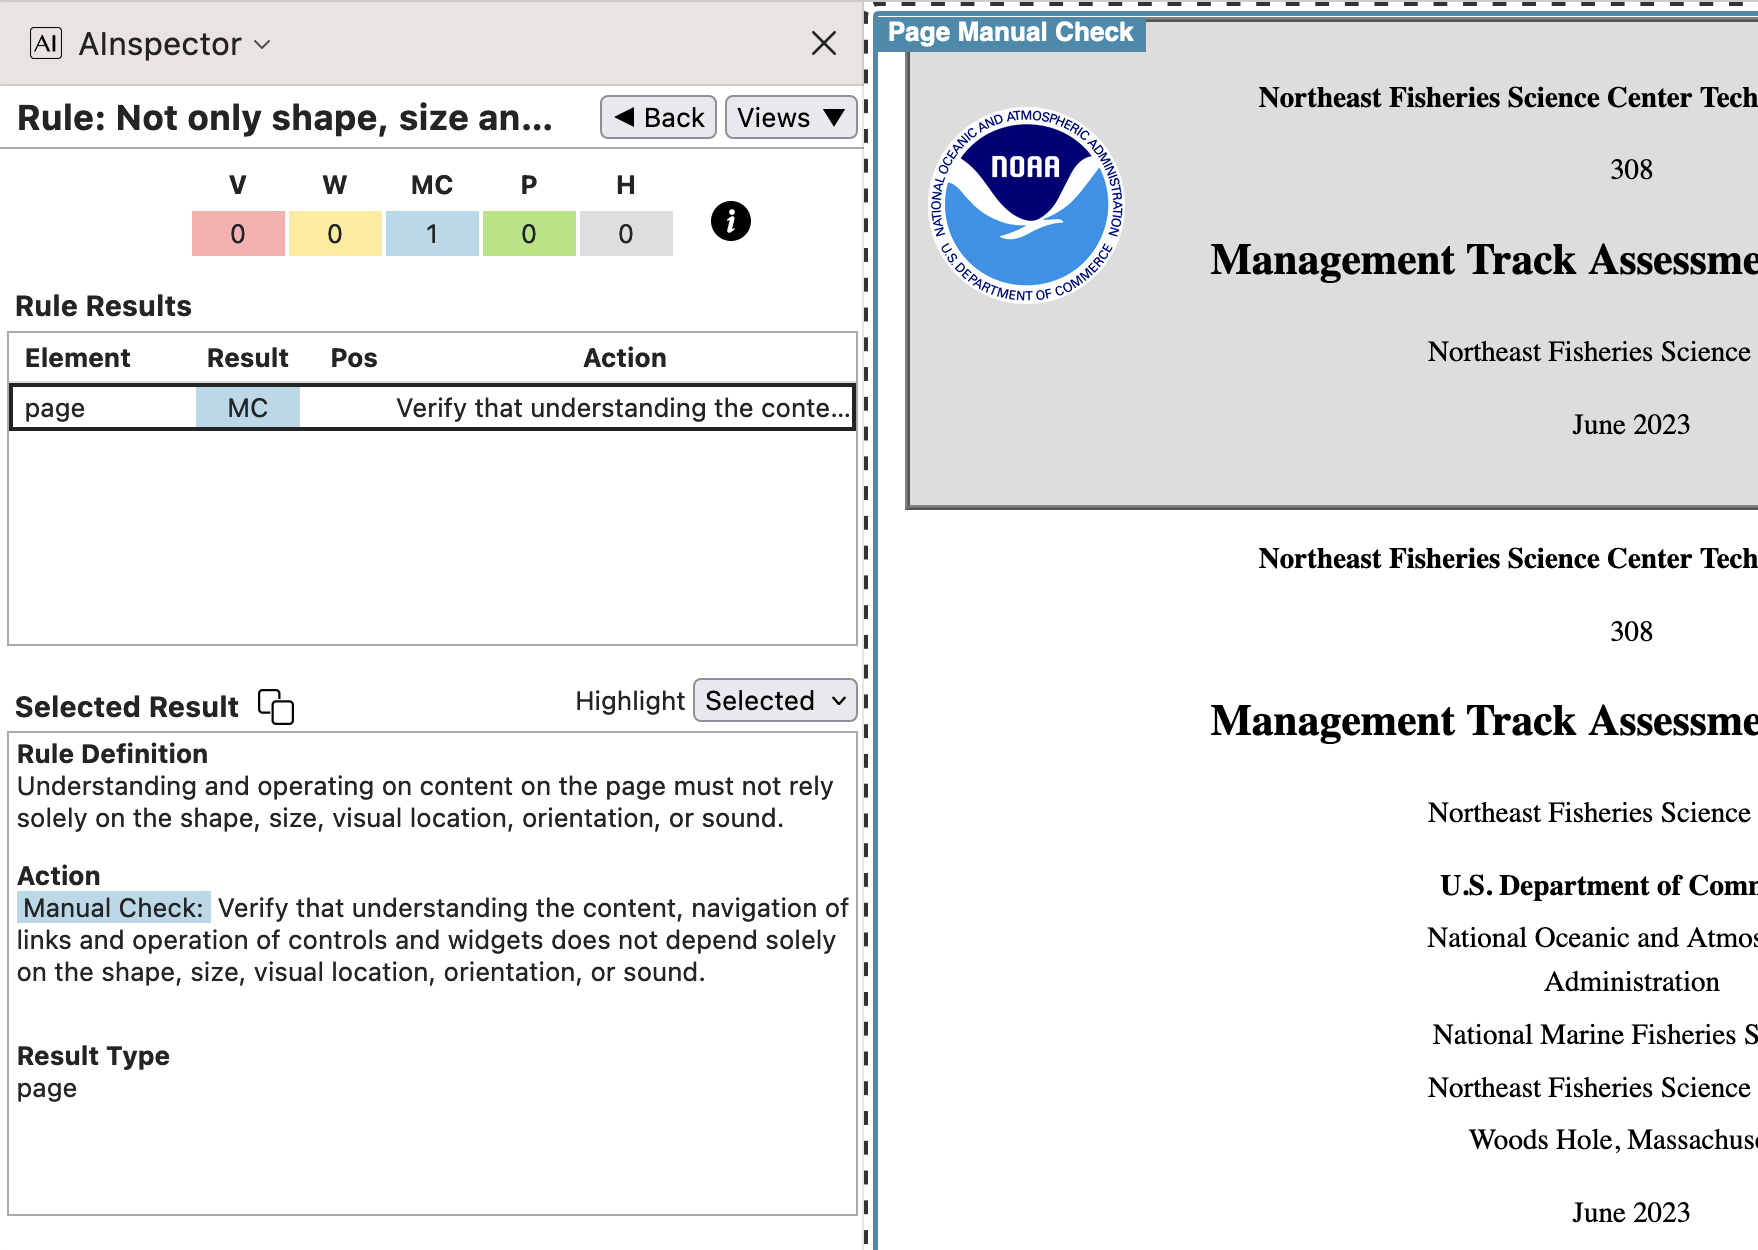Click the yellow Warnings count box
1758x1250 pixels.
coord(335,233)
